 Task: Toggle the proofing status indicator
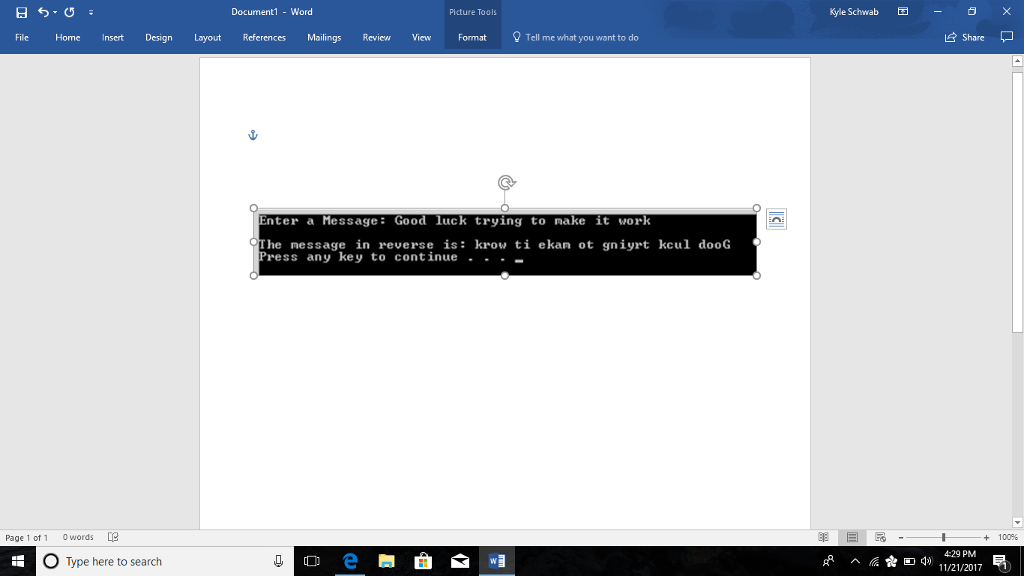112,537
